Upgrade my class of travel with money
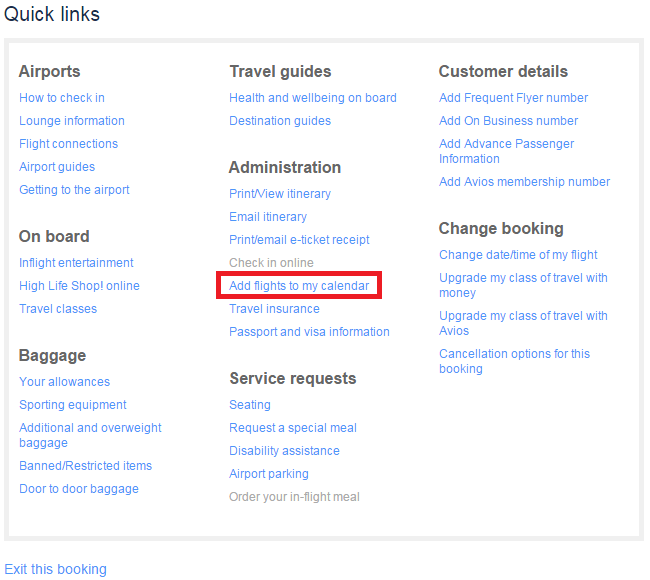 click(x=523, y=285)
